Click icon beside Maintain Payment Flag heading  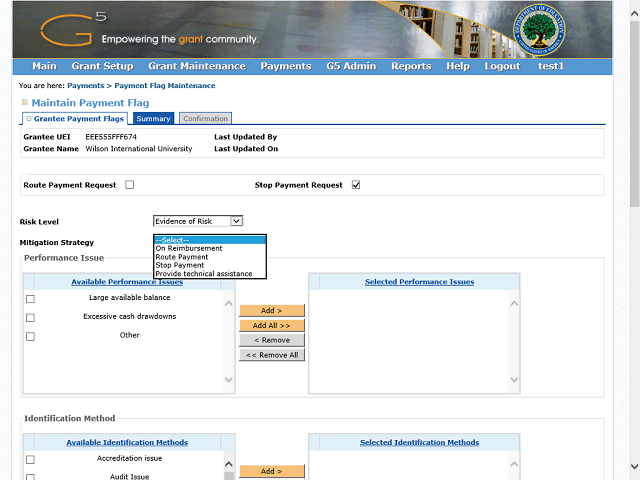[25, 102]
